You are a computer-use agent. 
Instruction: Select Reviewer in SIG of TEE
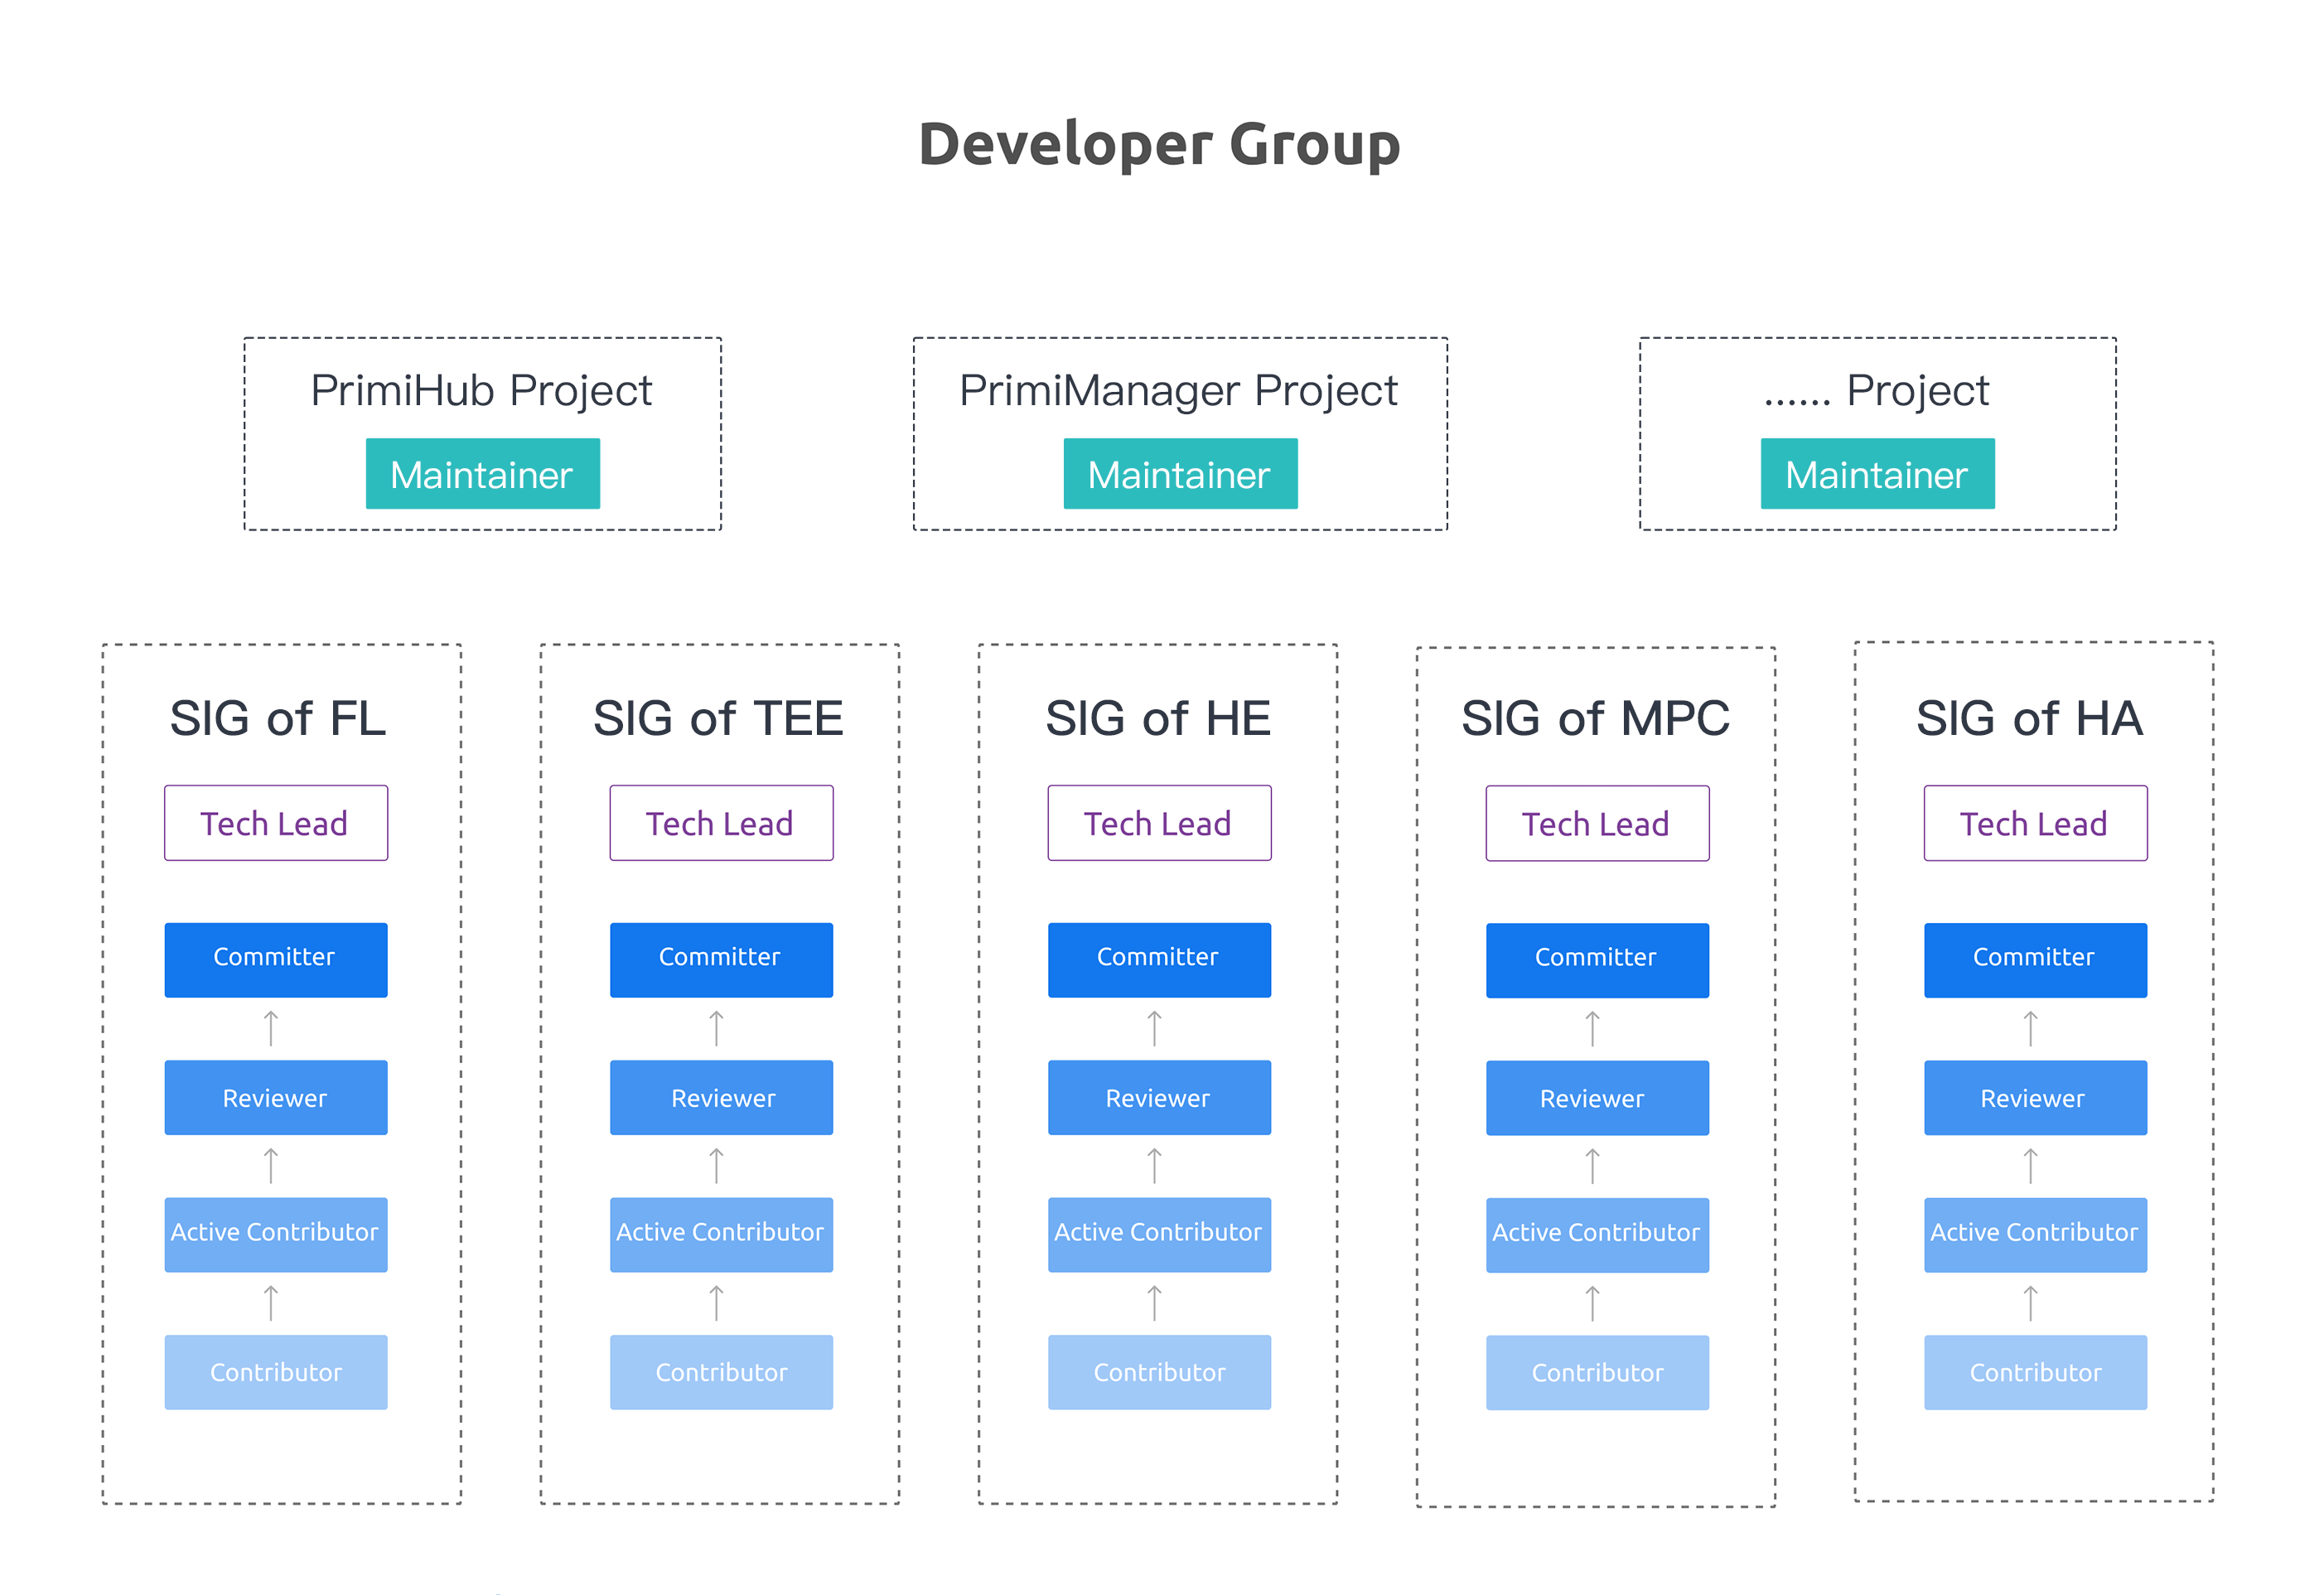pyautogui.click(x=721, y=1098)
